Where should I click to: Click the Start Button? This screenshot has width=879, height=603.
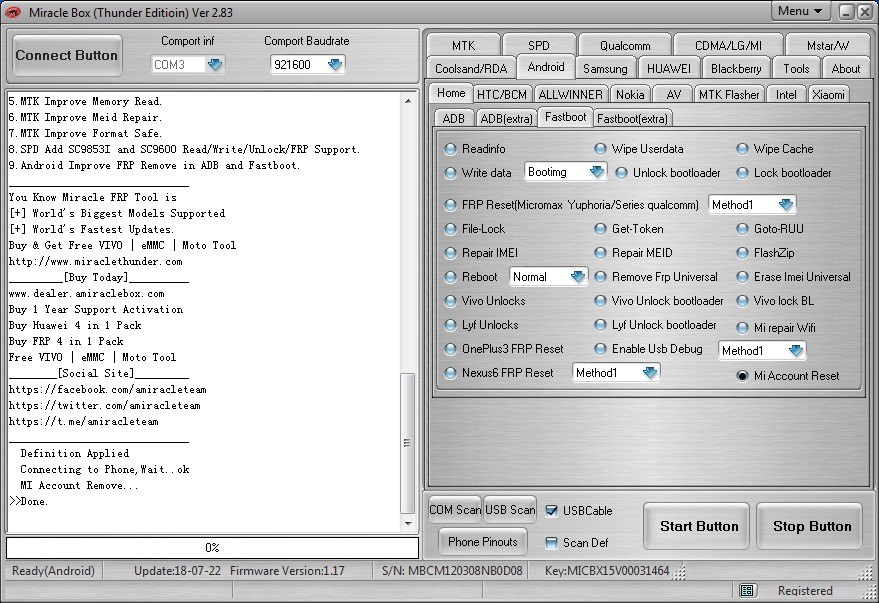[698, 526]
